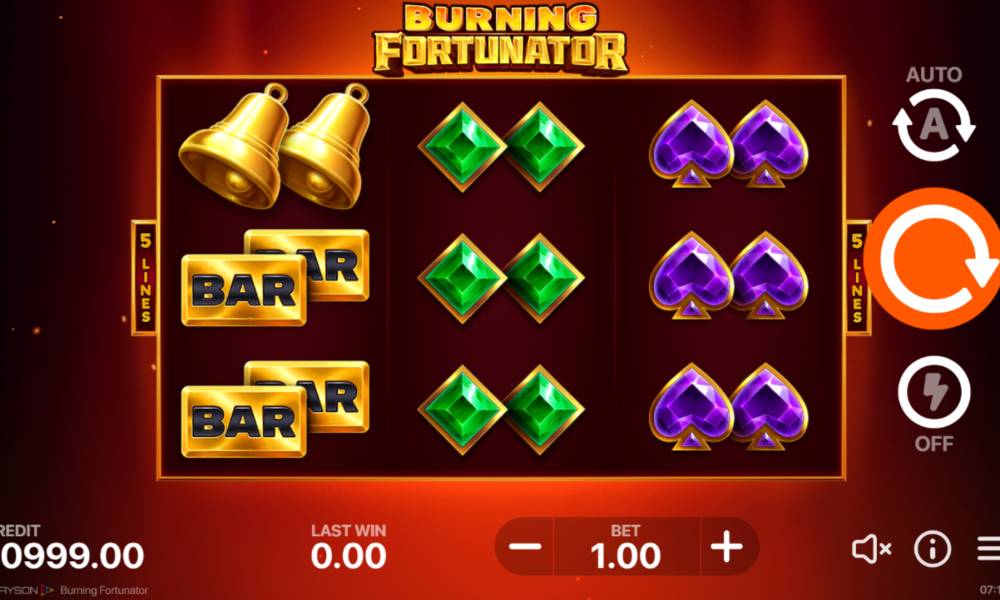Screen dimensions: 1000x600
Task: Open the info paytable icon
Action: [x=932, y=548]
